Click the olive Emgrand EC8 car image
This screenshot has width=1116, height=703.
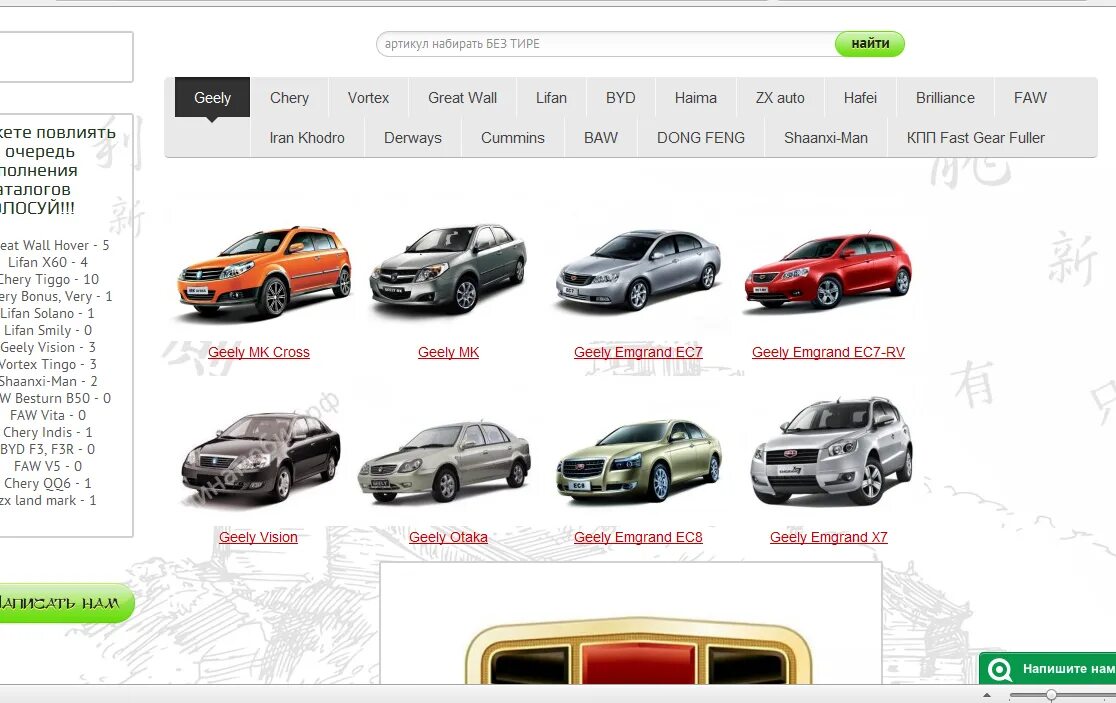pyautogui.click(x=638, y=461)
